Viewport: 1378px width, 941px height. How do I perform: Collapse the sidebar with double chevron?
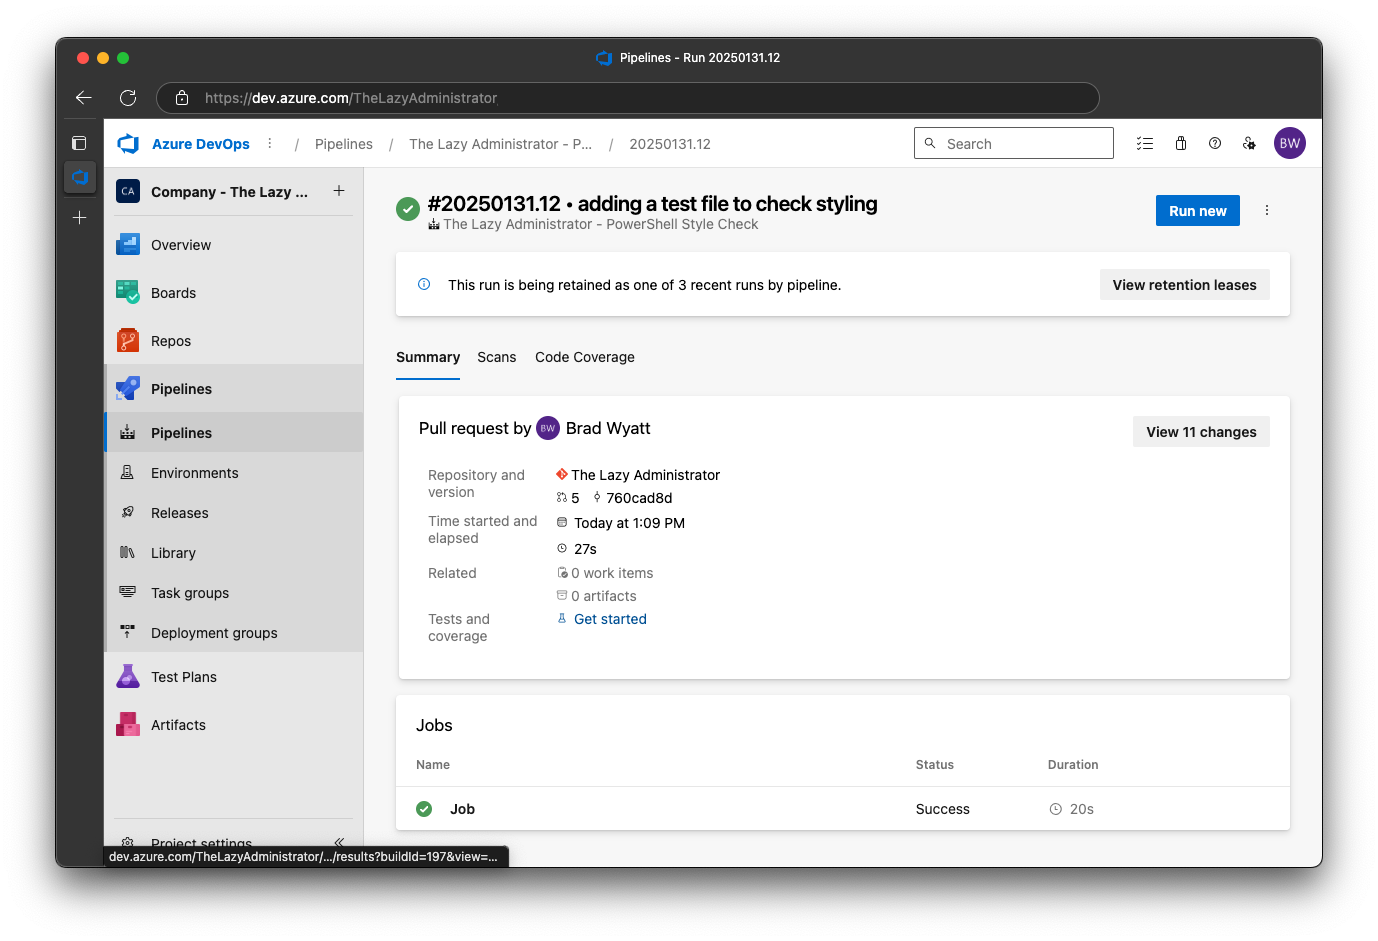[339, 842]
